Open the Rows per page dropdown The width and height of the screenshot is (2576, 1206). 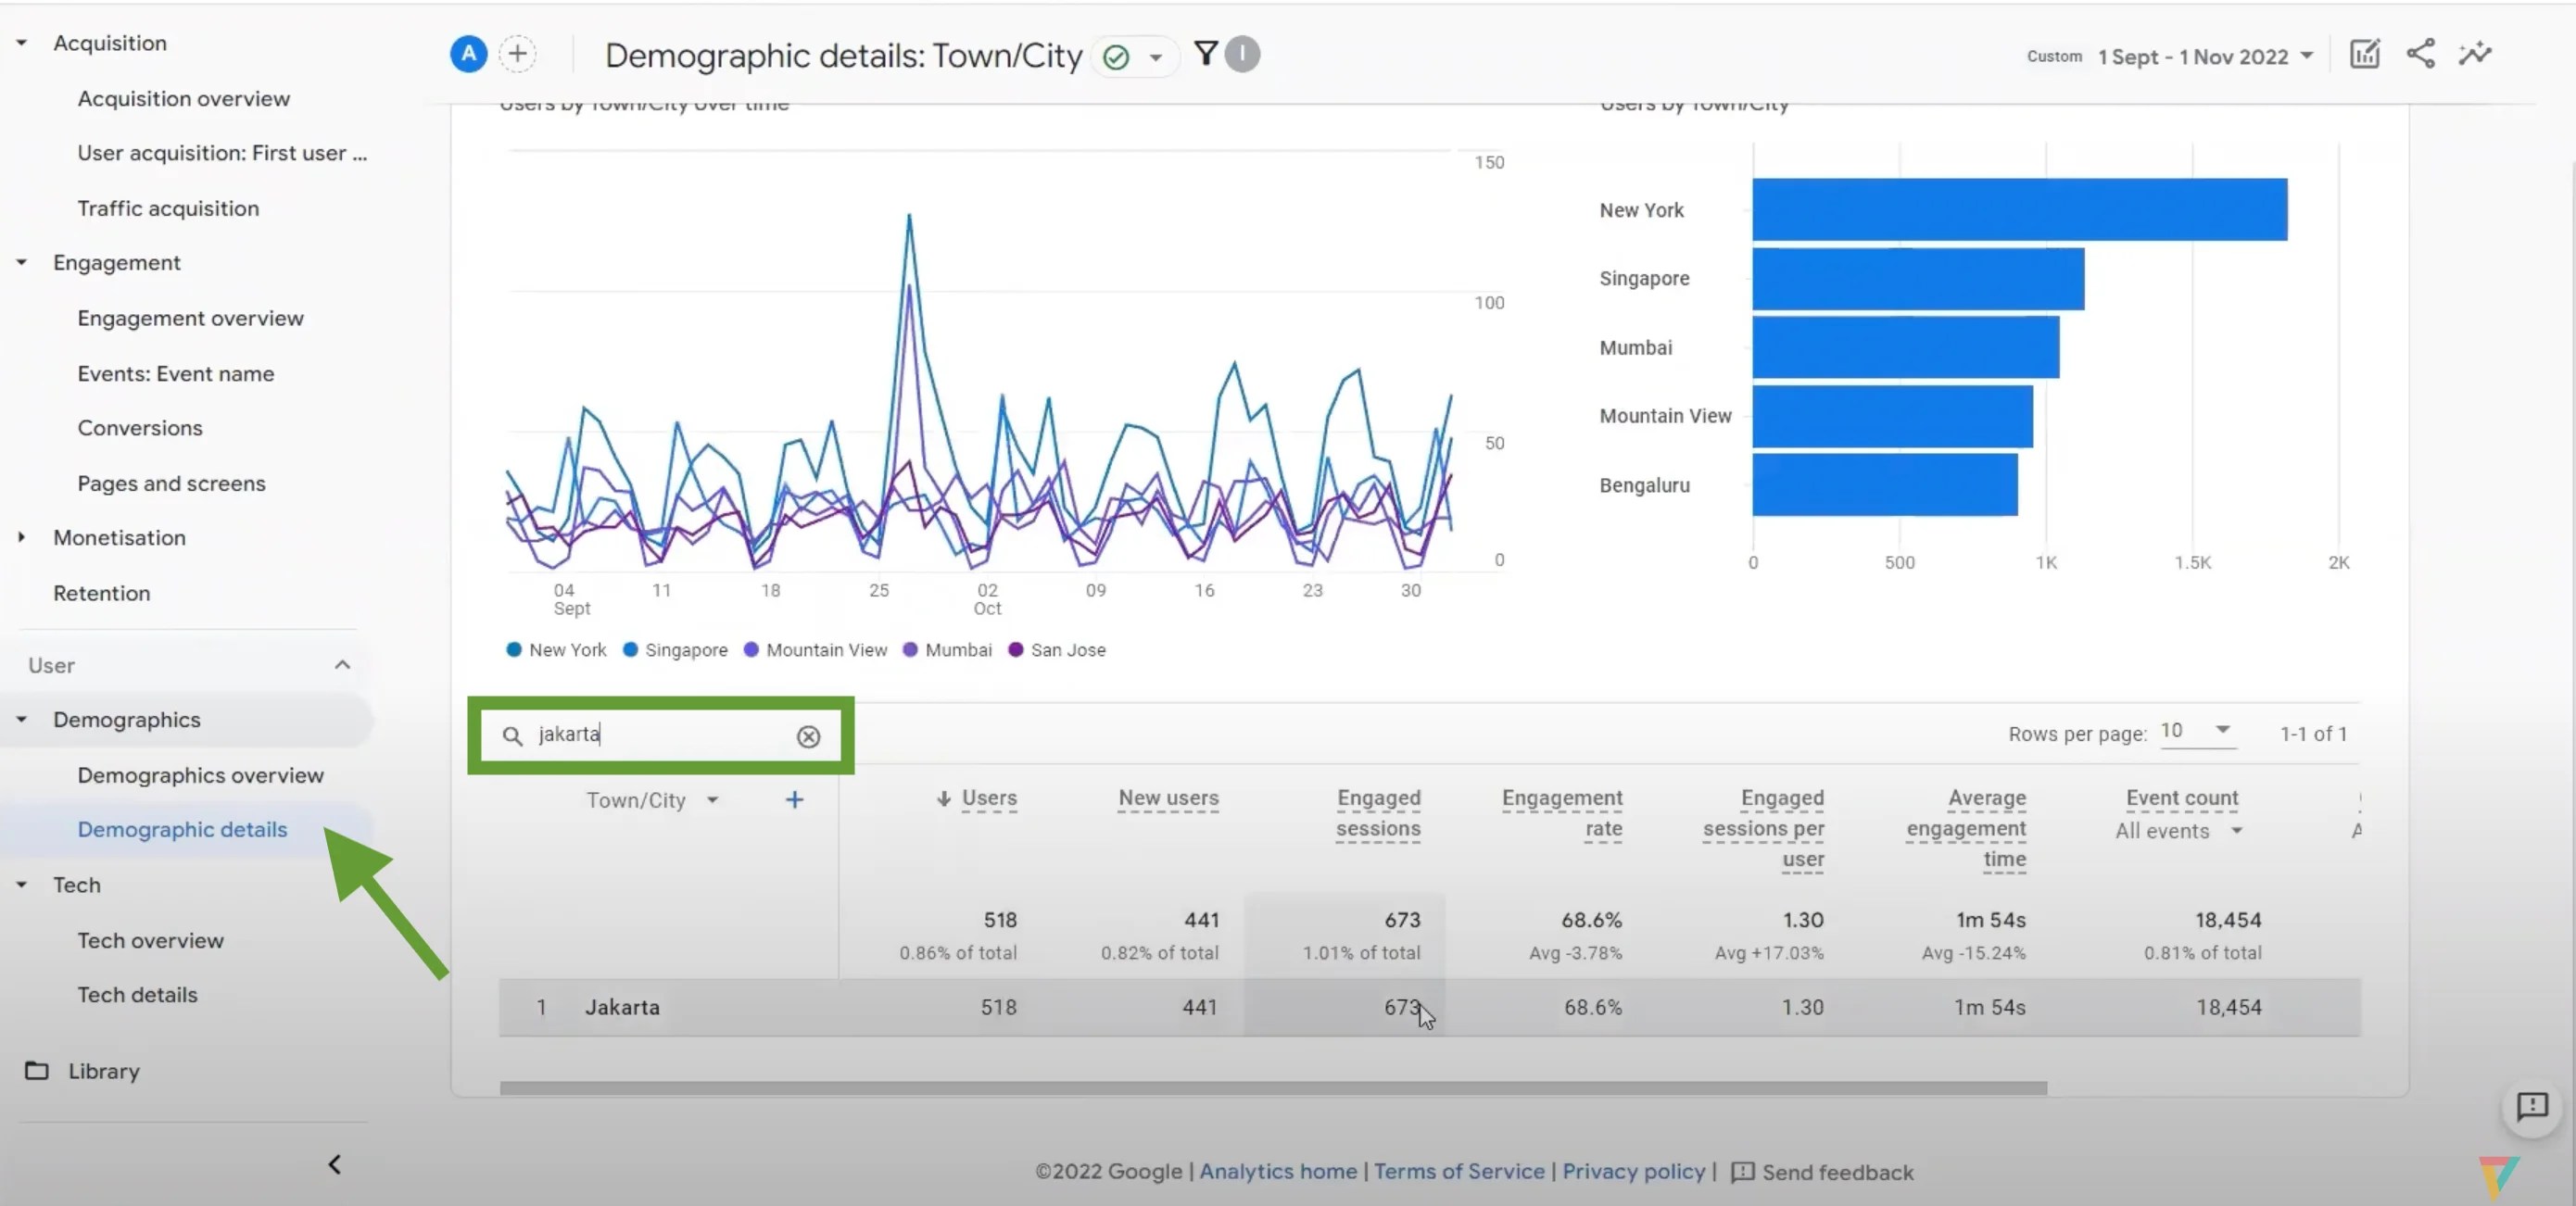[x=2196, y=732]
